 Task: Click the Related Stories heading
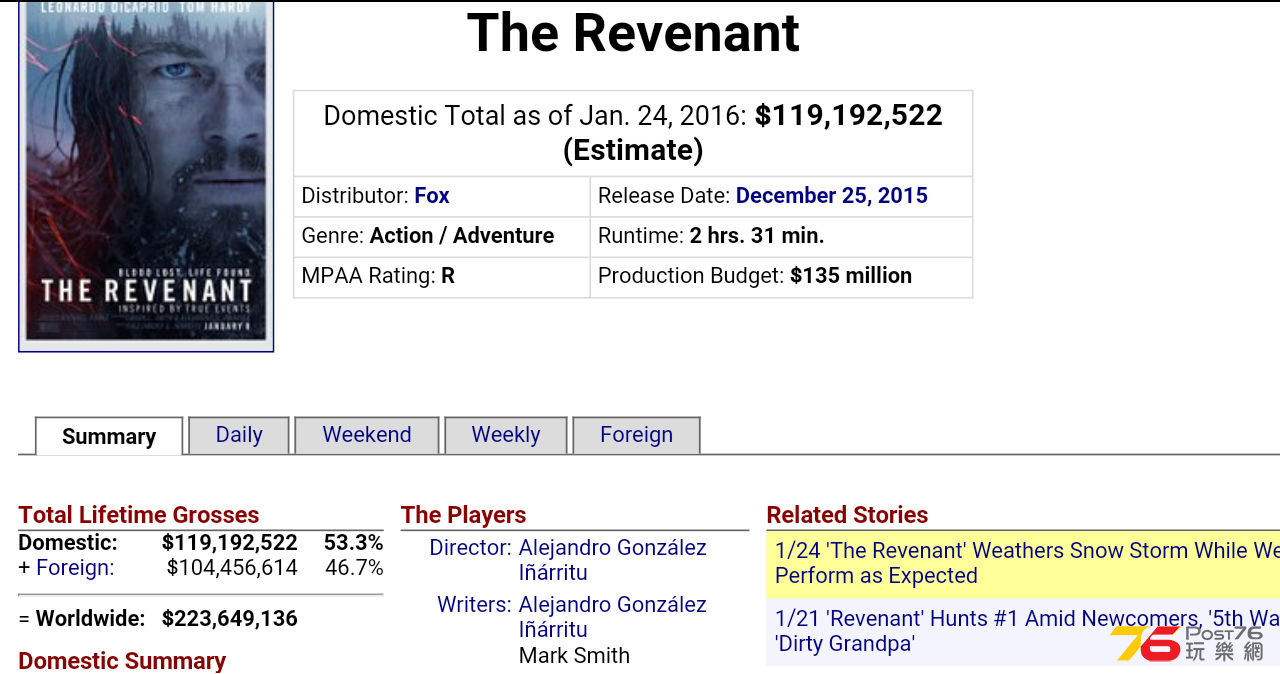847,515
